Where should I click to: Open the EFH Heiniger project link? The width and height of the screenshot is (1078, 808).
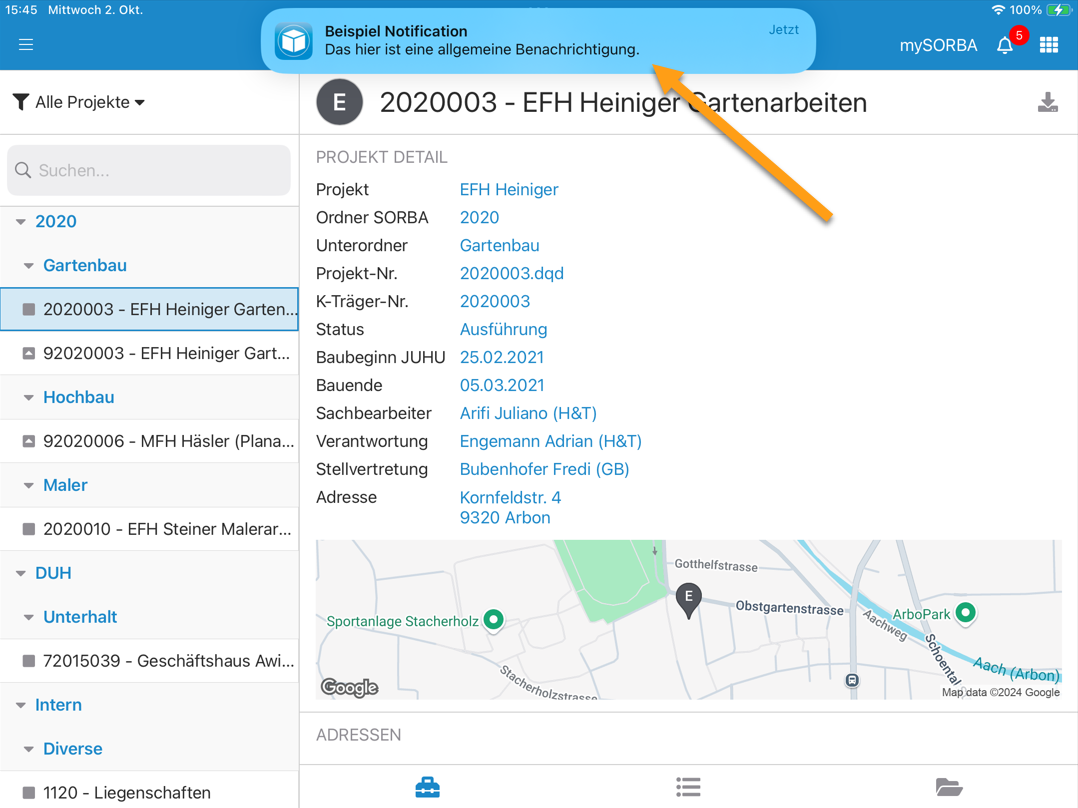[x=508, y=189]
